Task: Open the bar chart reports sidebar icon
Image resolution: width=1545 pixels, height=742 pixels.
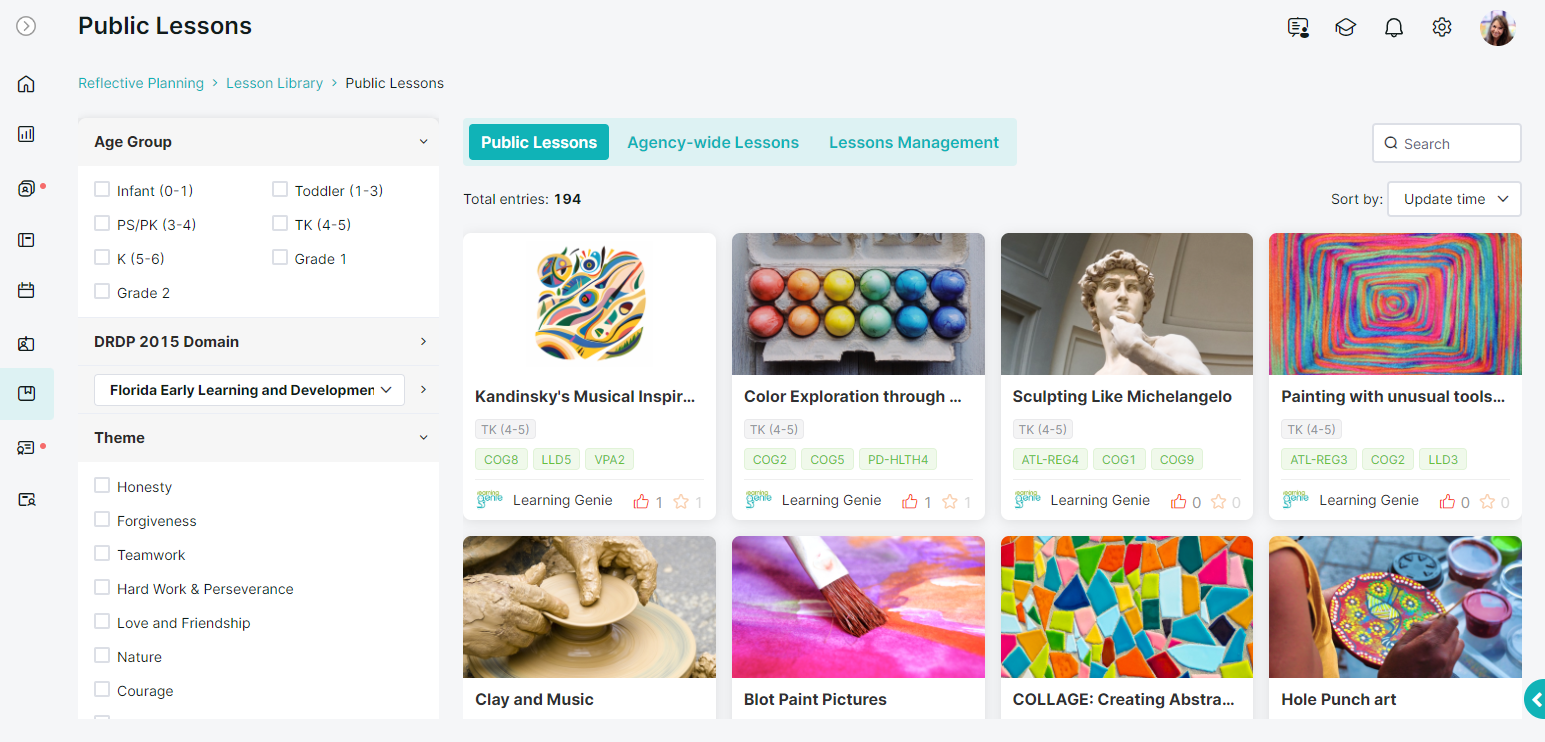Action: click(26, 134)
